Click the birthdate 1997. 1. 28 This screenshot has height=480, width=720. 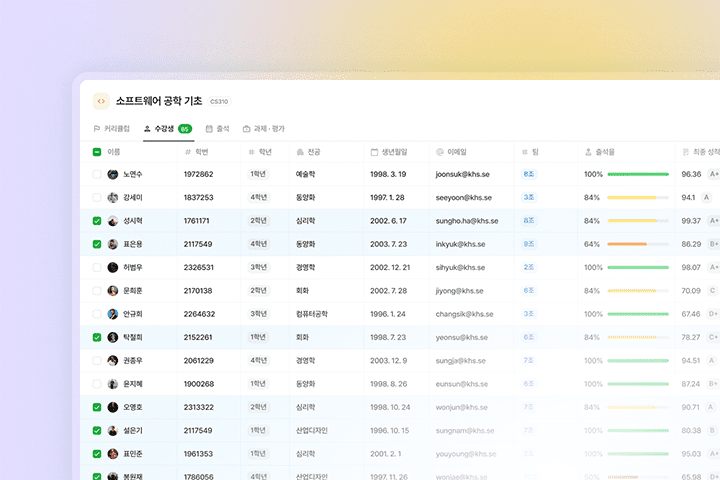(x=387, y=198)
